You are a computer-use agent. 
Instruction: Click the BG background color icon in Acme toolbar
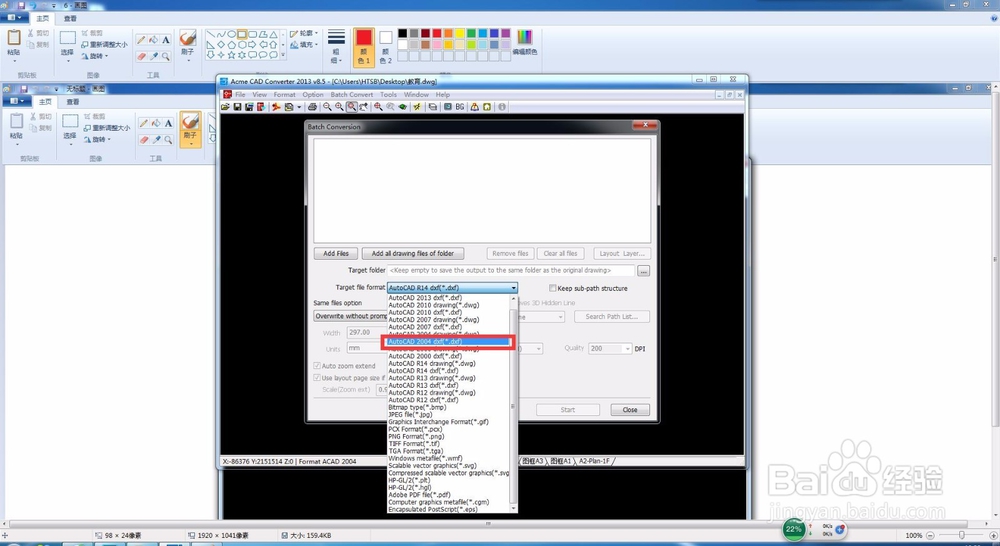(460, 107)
